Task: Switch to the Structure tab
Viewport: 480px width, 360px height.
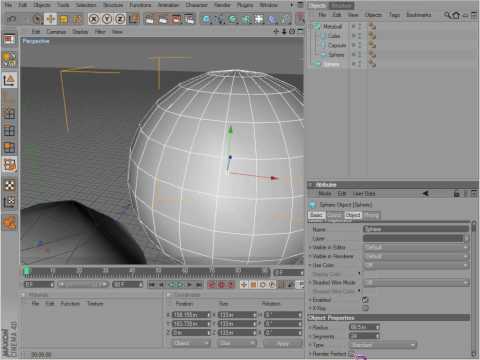Action: click(341, 6)
